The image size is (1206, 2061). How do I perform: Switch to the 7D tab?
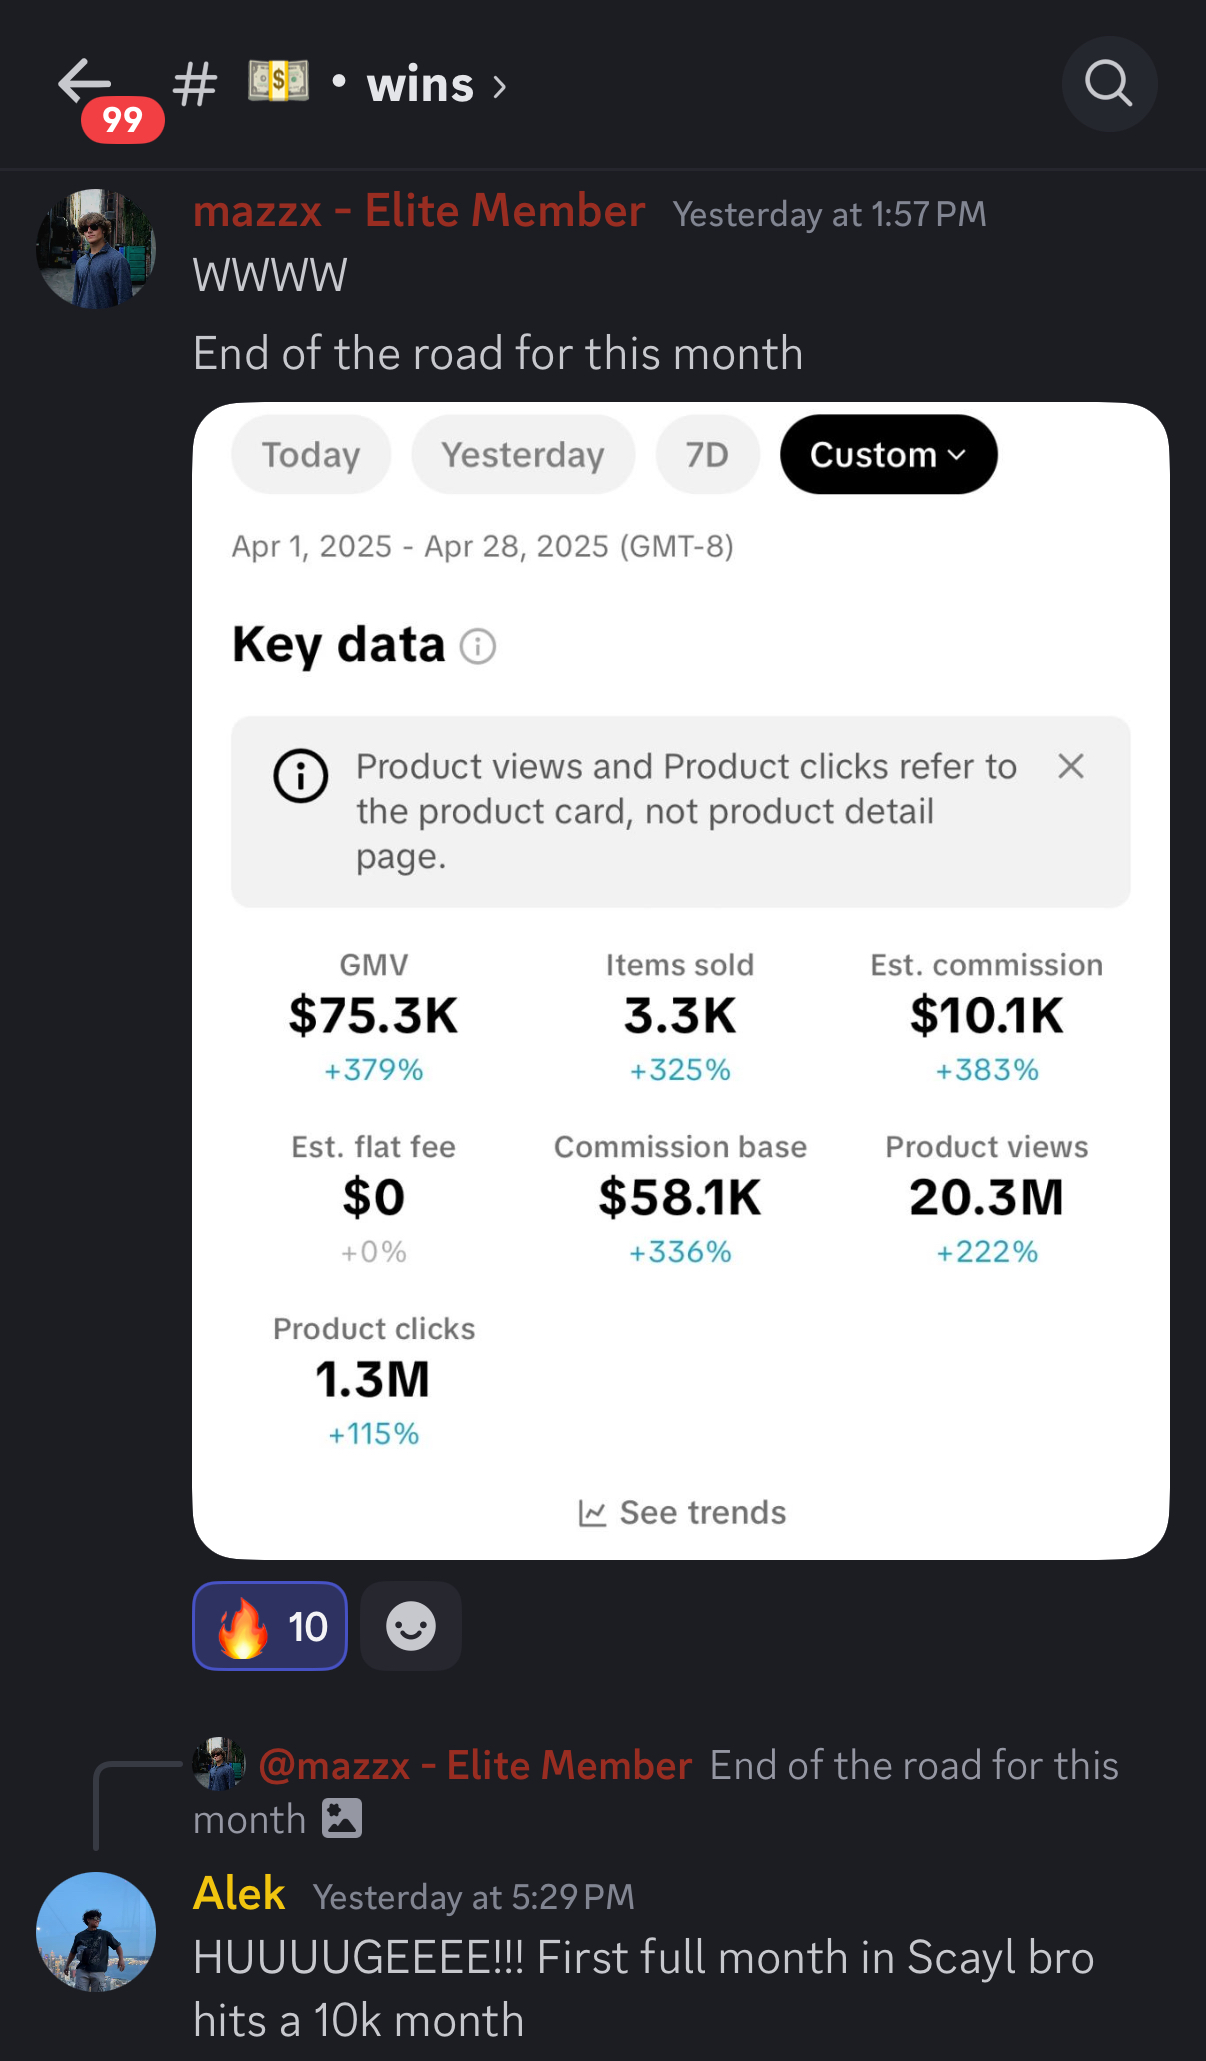pos(707,455)
